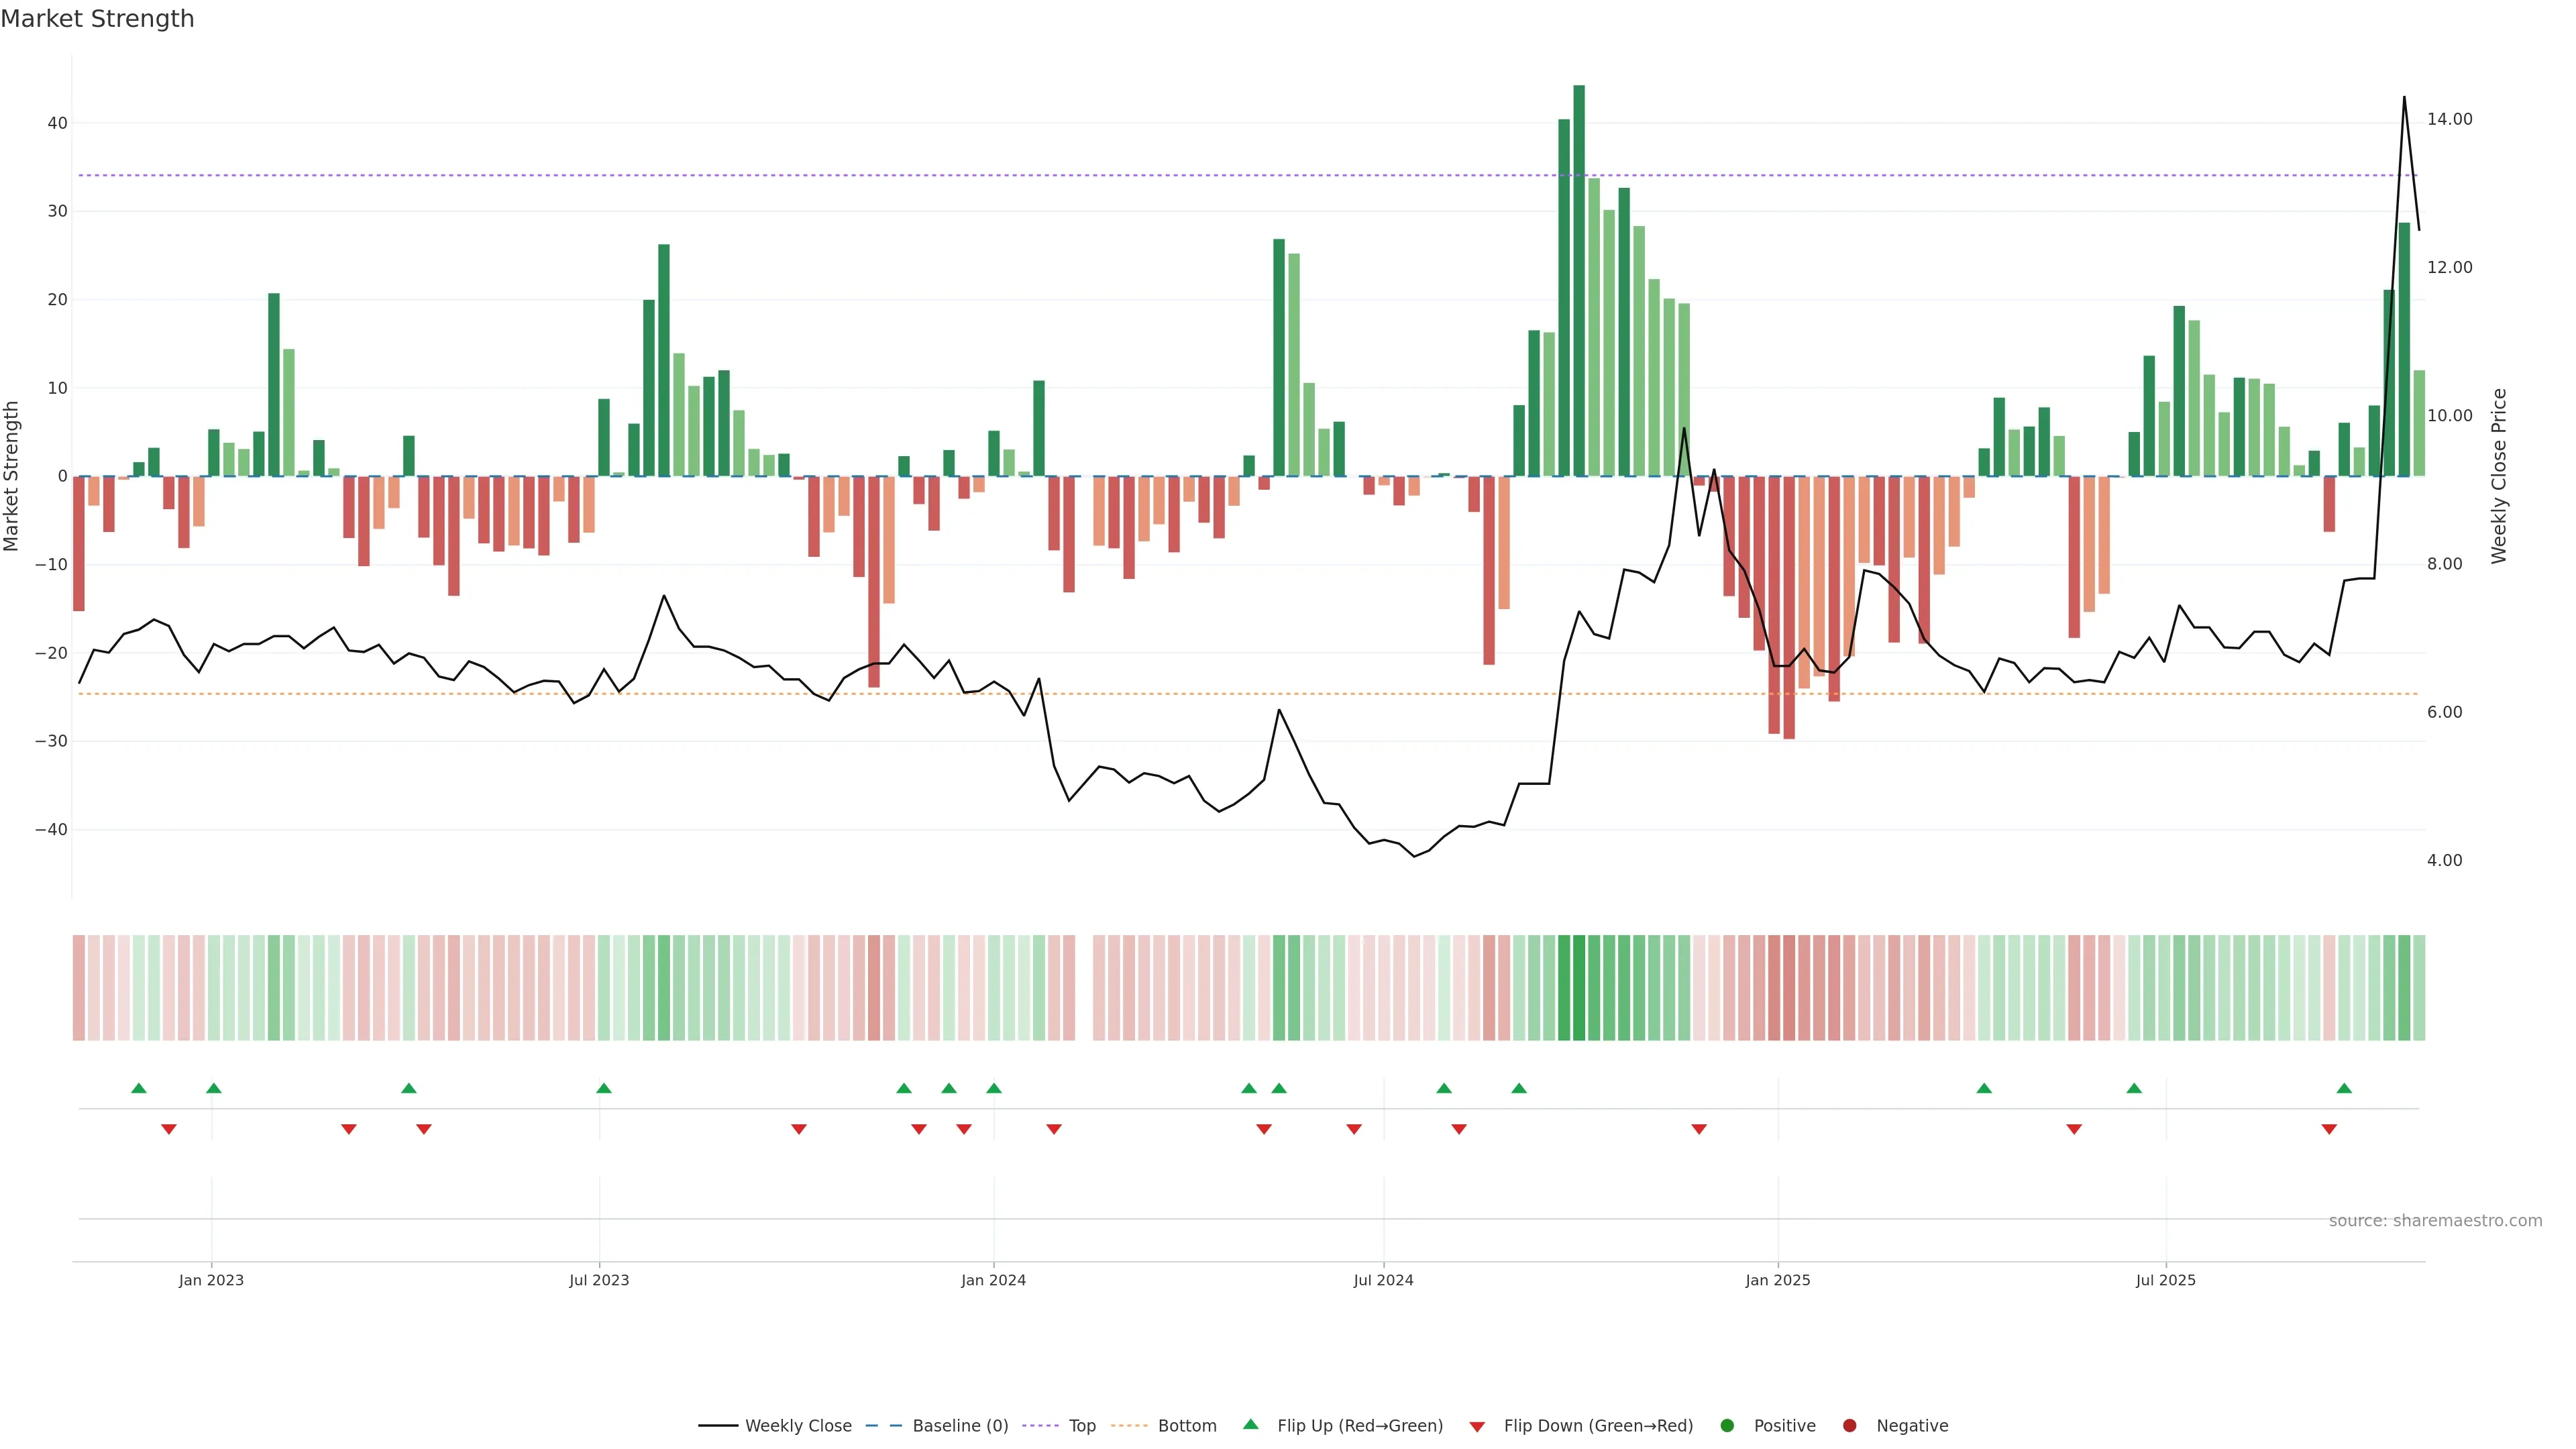
Task: Click the Jan 2024 axis label
Action: pos(993,1280)
